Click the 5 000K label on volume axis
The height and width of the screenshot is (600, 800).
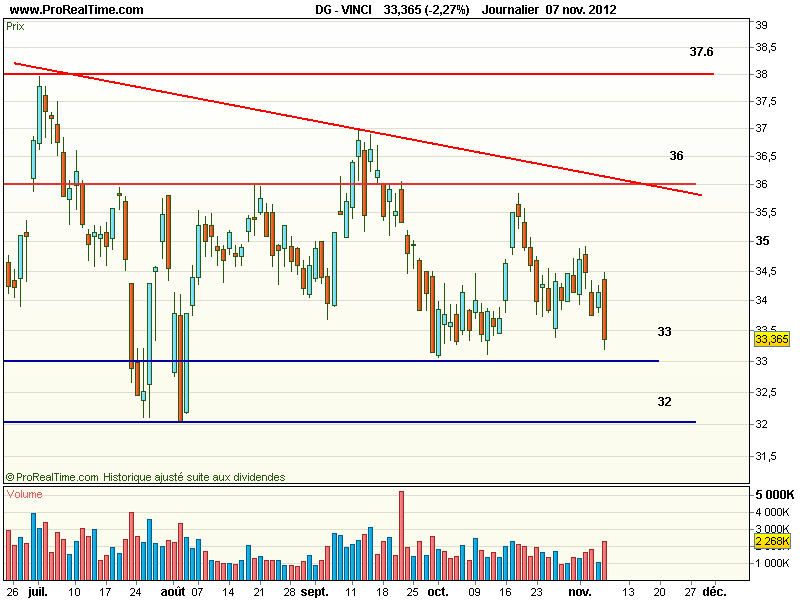[x=774, y=495]
